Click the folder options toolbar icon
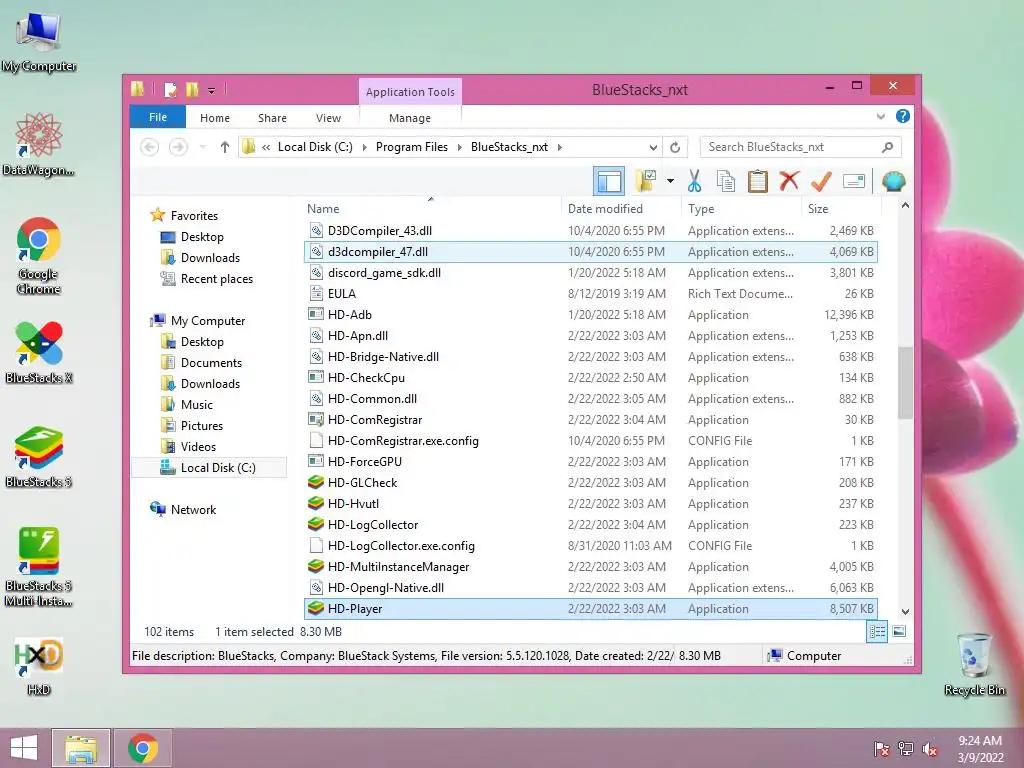This screenshot has height=768, width=1024. (646, 181)
